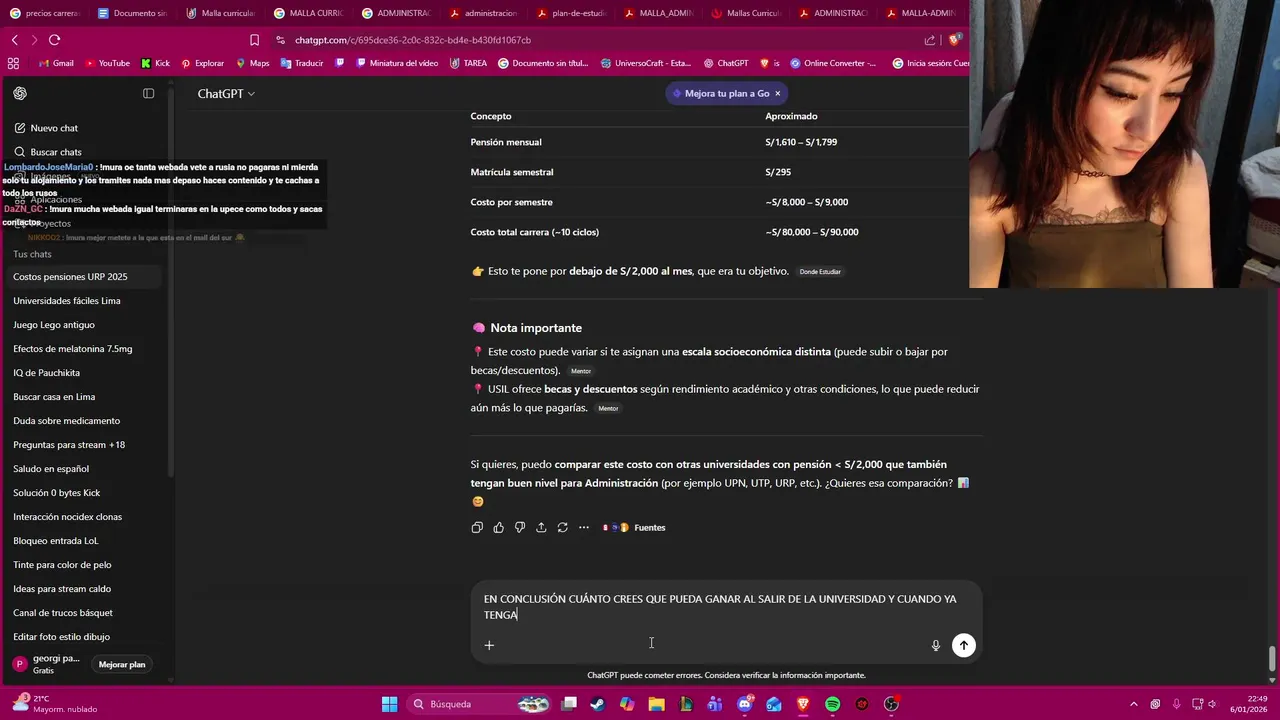Collapse the Tus chats section header
Image resolution: width=1280 pixels, height=720 pixels.
pos(32,254)
